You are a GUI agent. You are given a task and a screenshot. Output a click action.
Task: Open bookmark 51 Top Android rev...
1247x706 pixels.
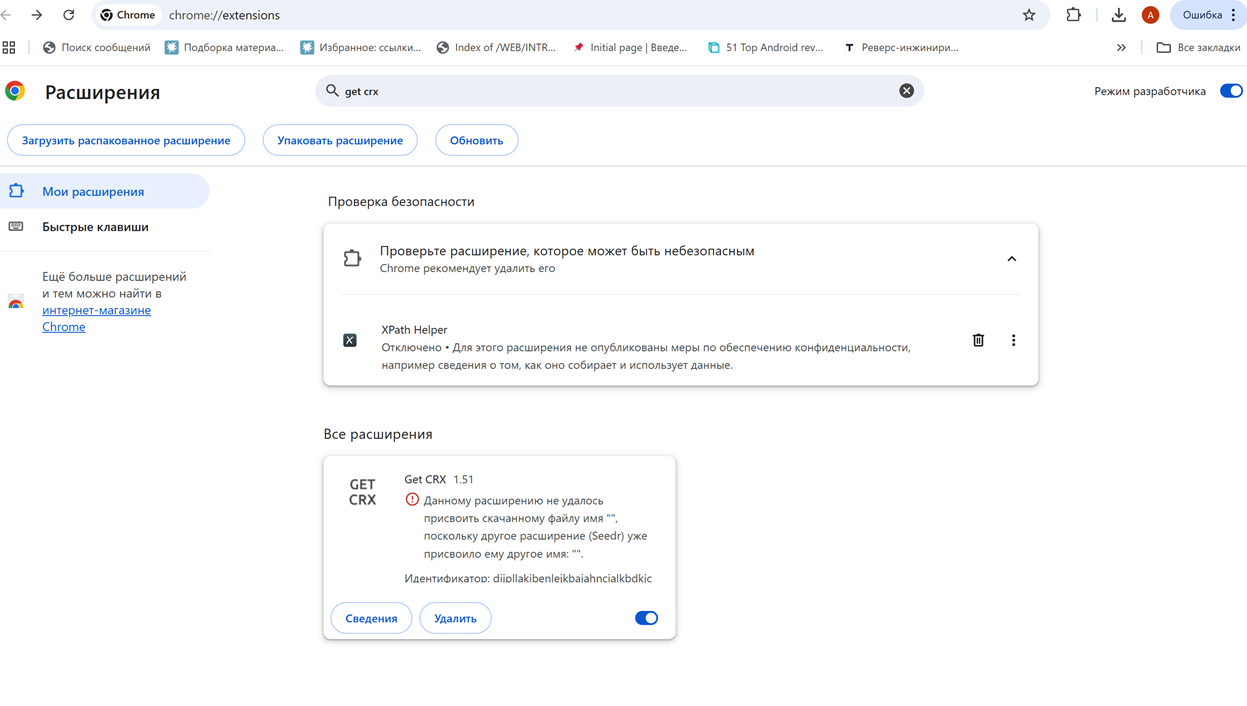tap(765, 47)
